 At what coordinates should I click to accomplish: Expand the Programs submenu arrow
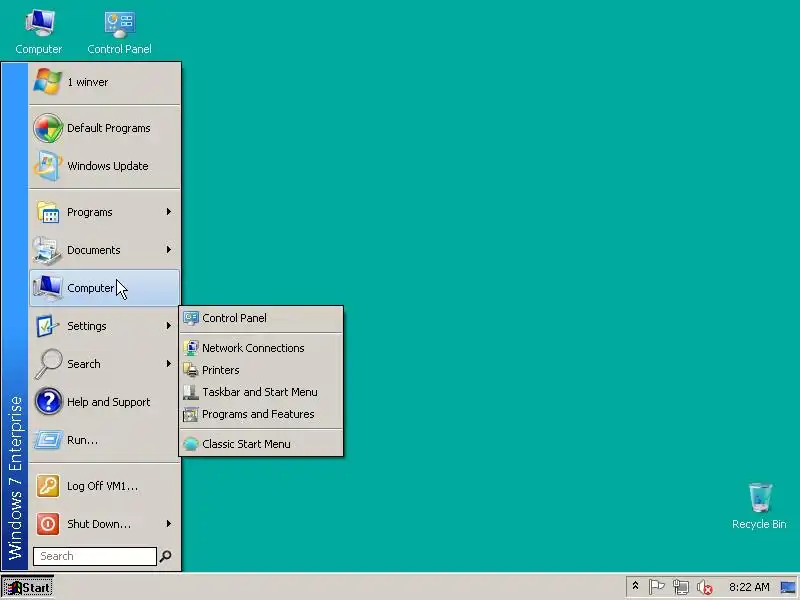168,212
